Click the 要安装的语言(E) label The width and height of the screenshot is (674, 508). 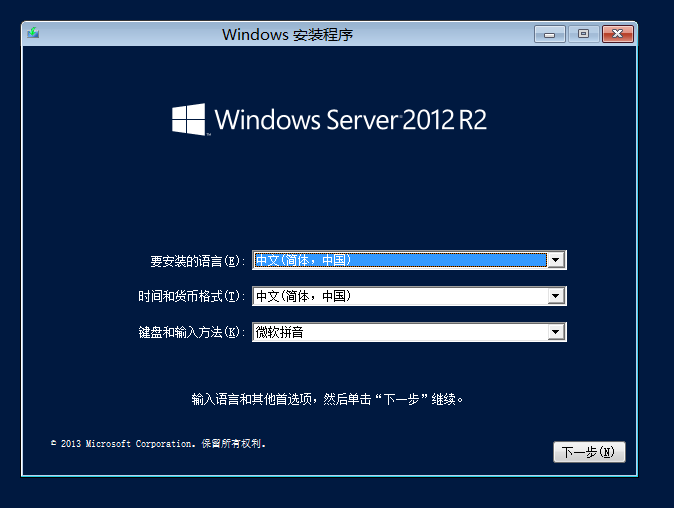197,261
